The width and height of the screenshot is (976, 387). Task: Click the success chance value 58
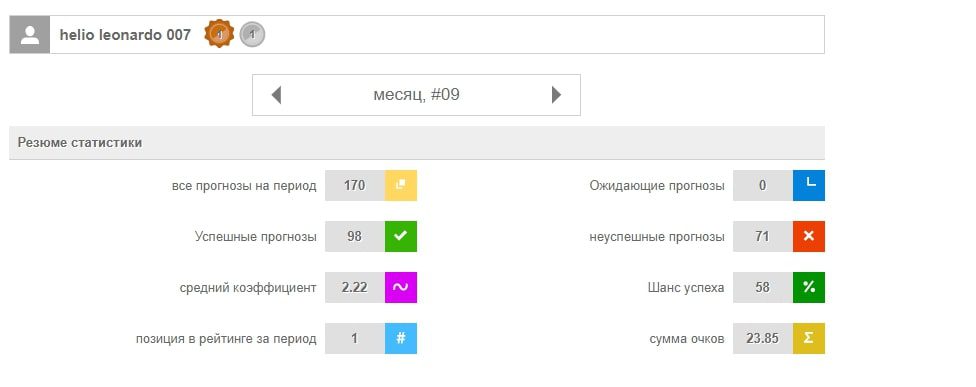pos(762,287)
